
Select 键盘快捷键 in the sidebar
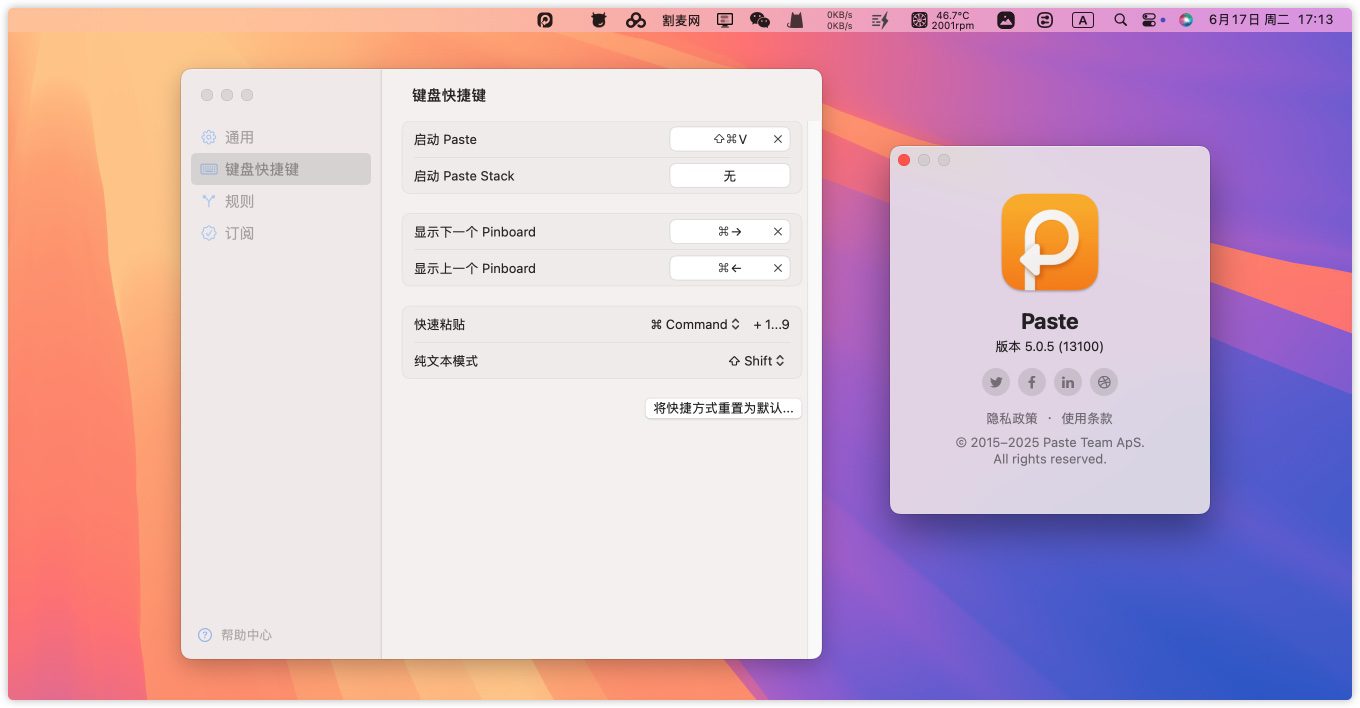(x=280, y=169)
